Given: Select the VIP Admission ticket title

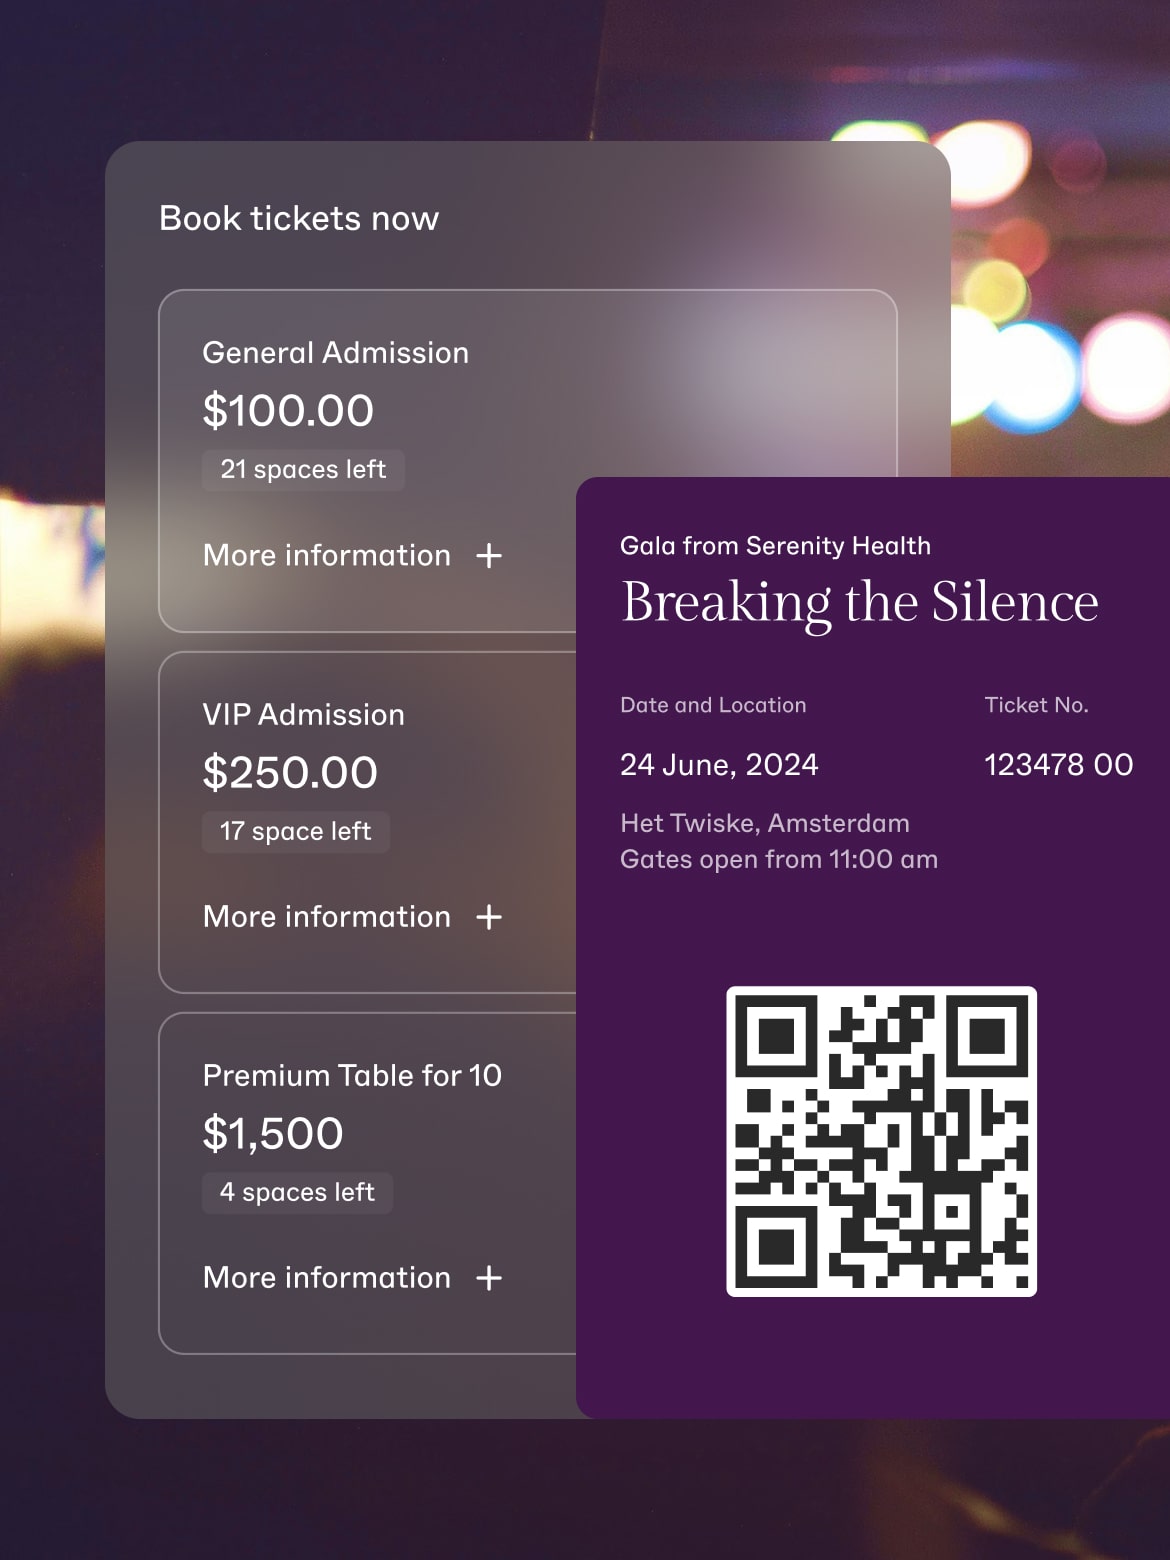Looking at the screenshot, I should (304, 714).
